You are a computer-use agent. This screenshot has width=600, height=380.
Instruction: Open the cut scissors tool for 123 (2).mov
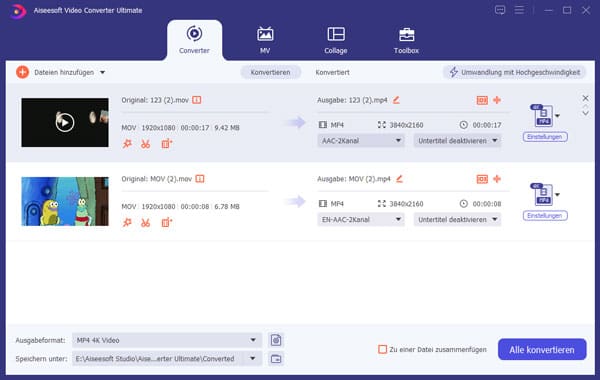tap(145, 144)
